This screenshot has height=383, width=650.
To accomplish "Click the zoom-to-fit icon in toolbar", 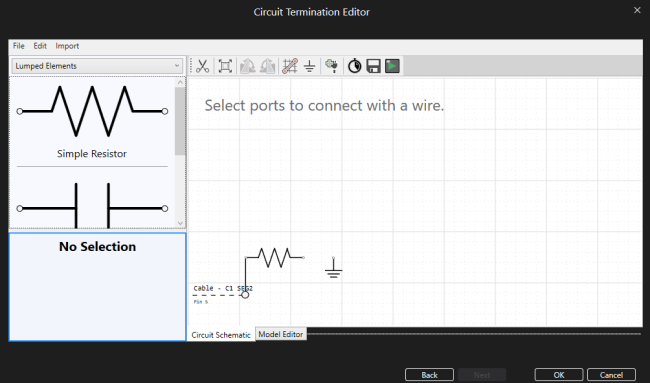I will pos(225,66).
